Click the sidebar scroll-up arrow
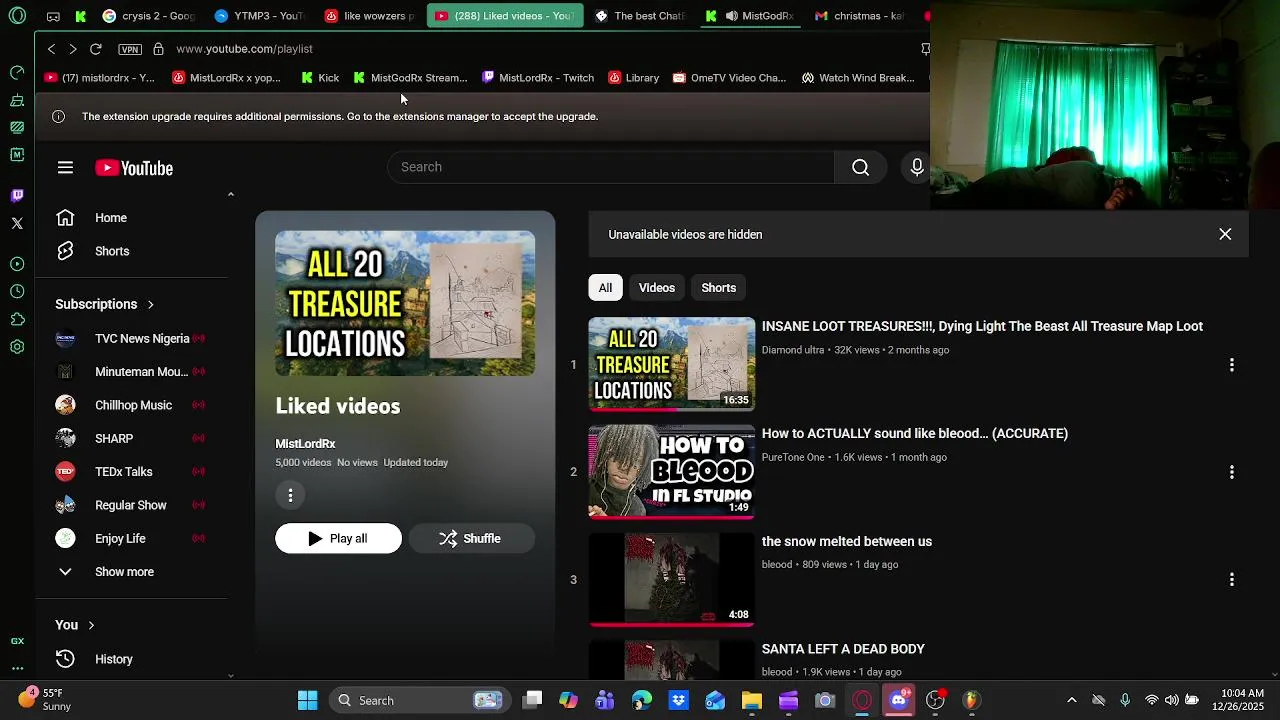Viewport: 1280px width, 720px height. [x=231, y=194]
